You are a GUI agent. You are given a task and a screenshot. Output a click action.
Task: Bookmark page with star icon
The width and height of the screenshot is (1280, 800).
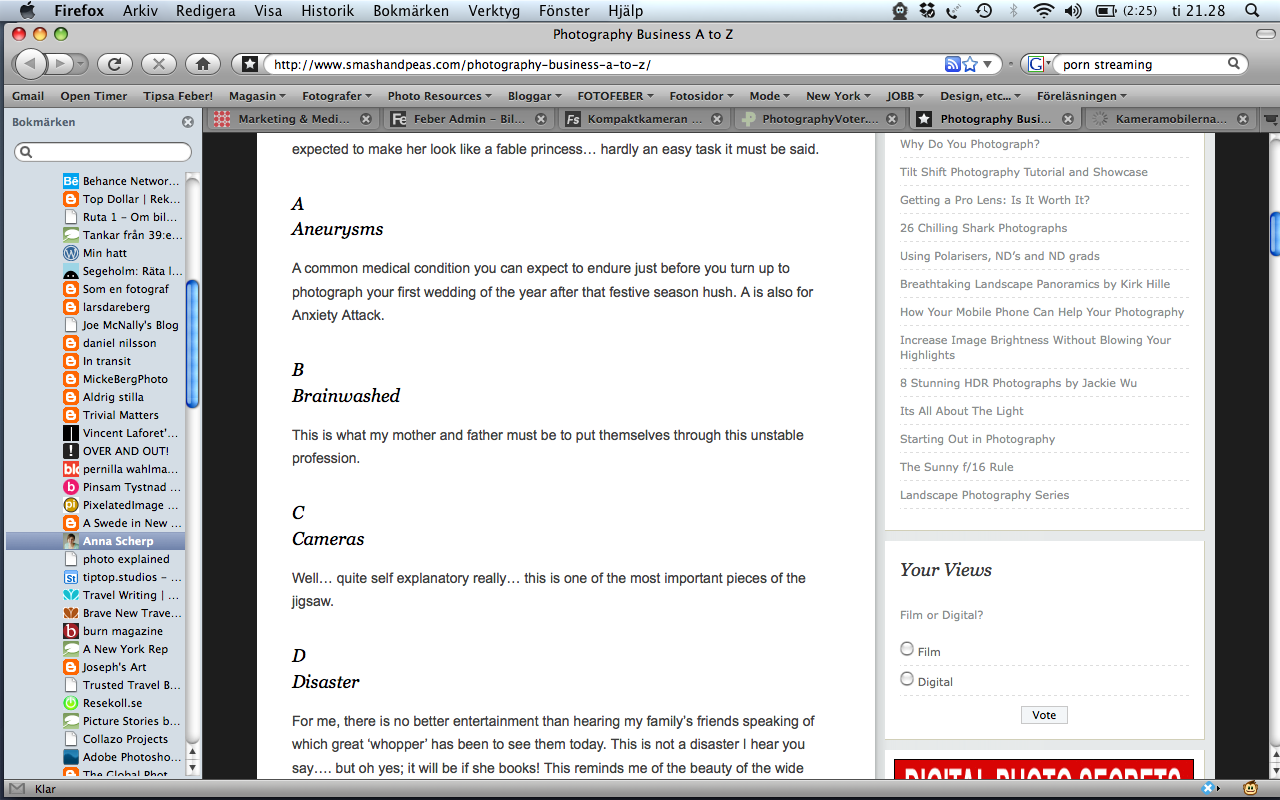[x=970, y=64]
